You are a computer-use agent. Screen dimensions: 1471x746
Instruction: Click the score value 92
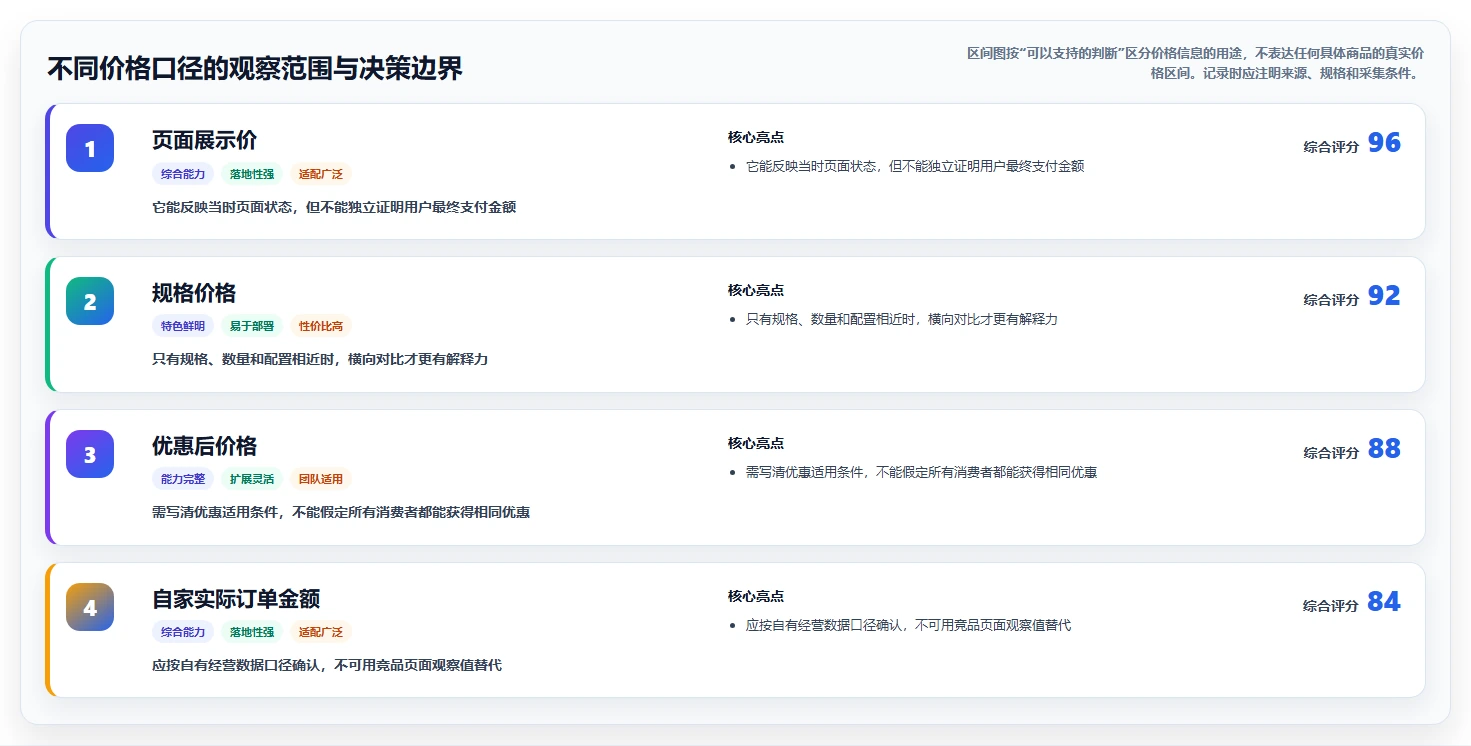[1384, 295]
